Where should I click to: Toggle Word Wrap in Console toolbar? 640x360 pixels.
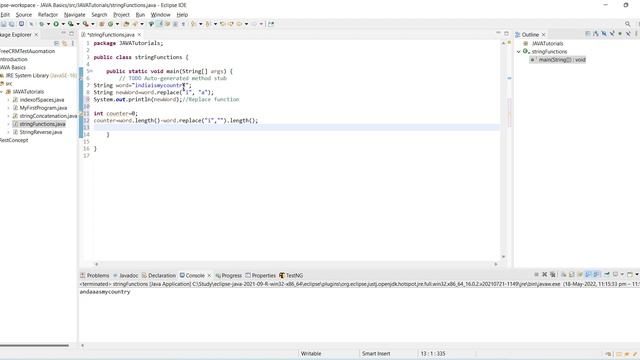pos(580,274)
